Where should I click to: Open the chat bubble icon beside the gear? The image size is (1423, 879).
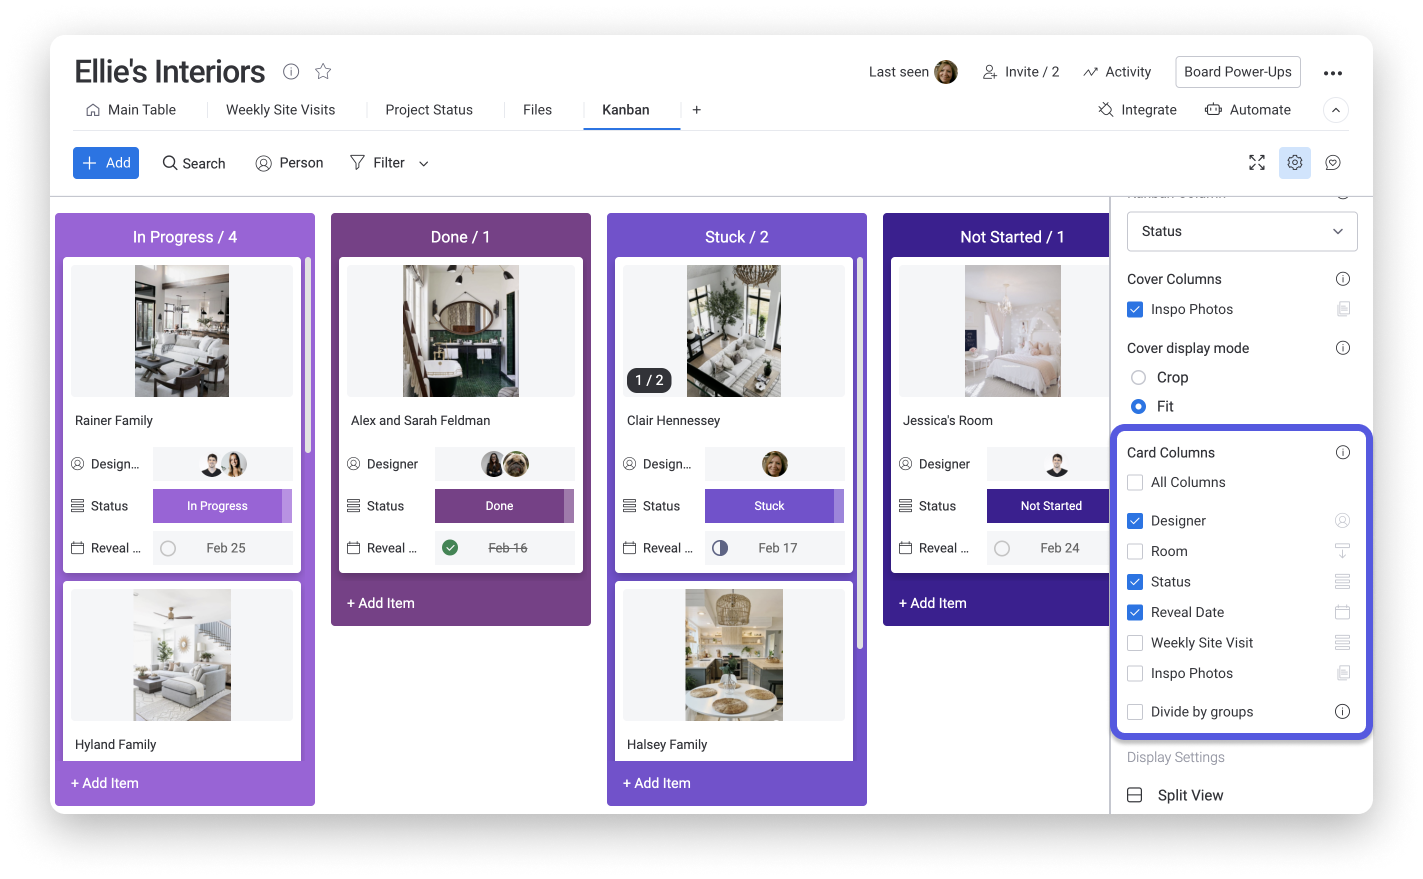pyautogui.click(x=1333, y=163)
